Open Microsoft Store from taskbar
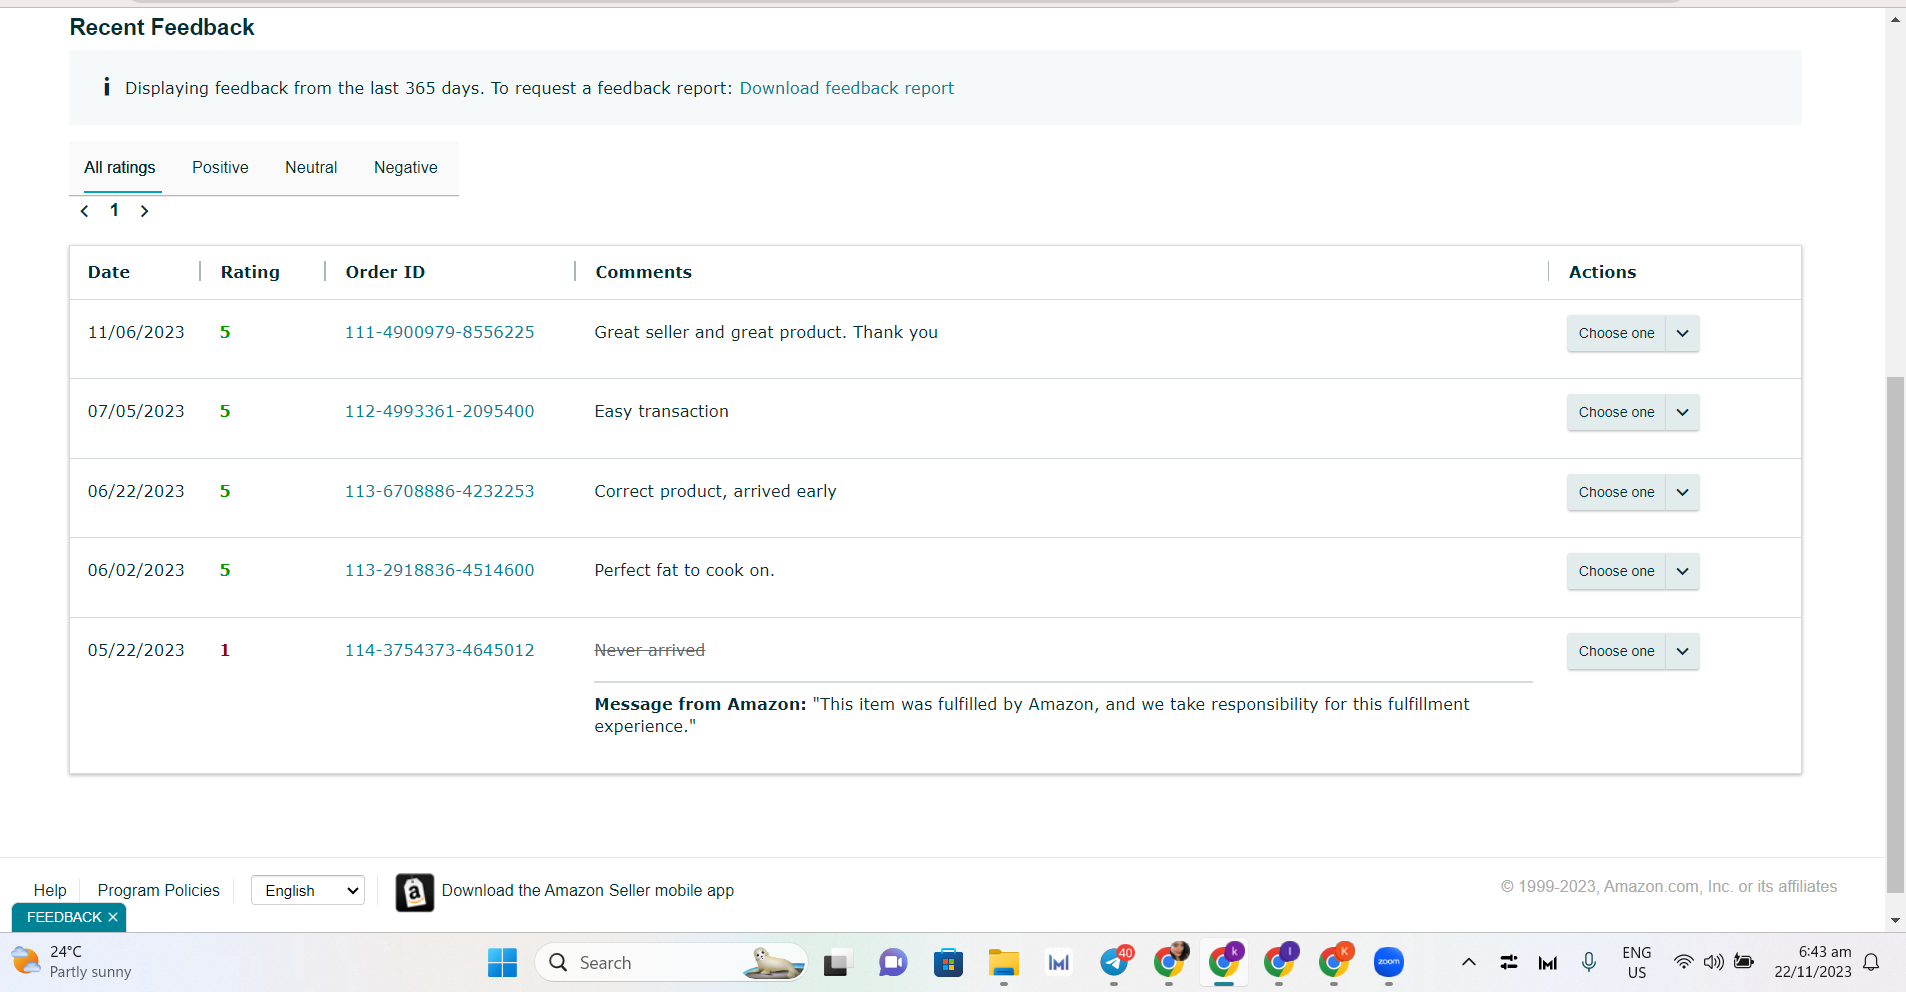Image resolution: width=1906 pixels, height=992 pixels. (x=948, y=963)
